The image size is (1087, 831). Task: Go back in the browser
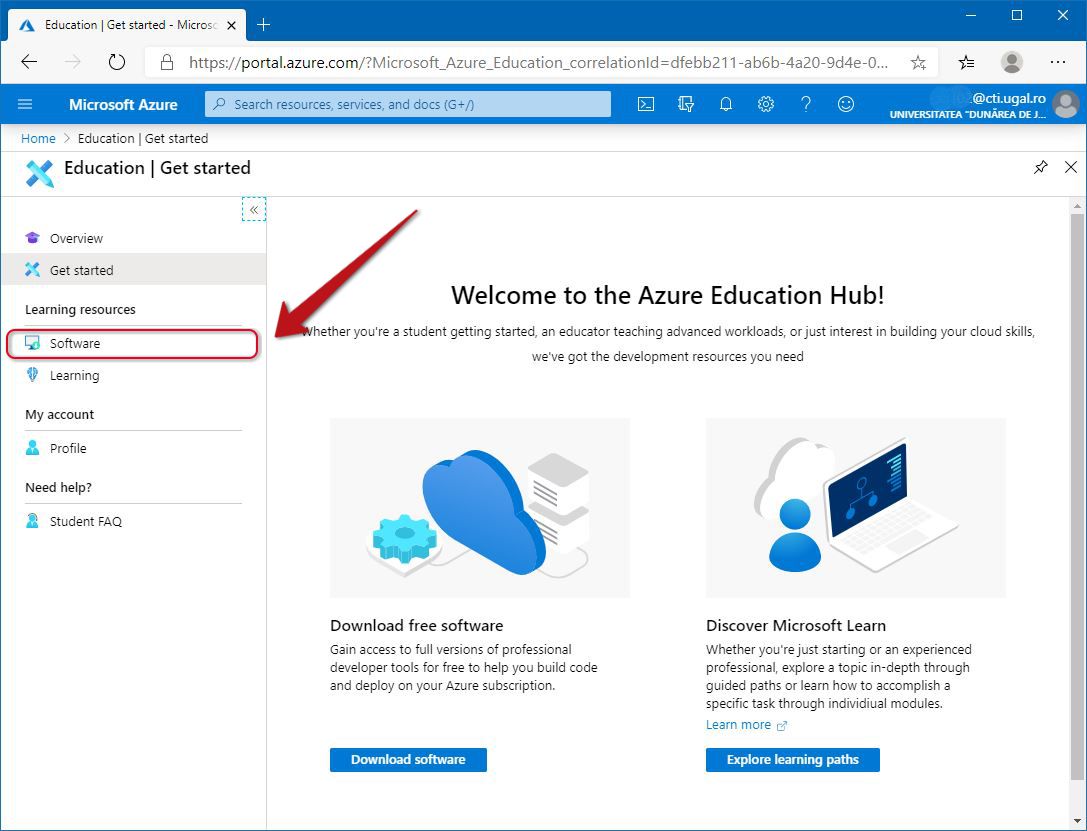click(x=29, y=62)
